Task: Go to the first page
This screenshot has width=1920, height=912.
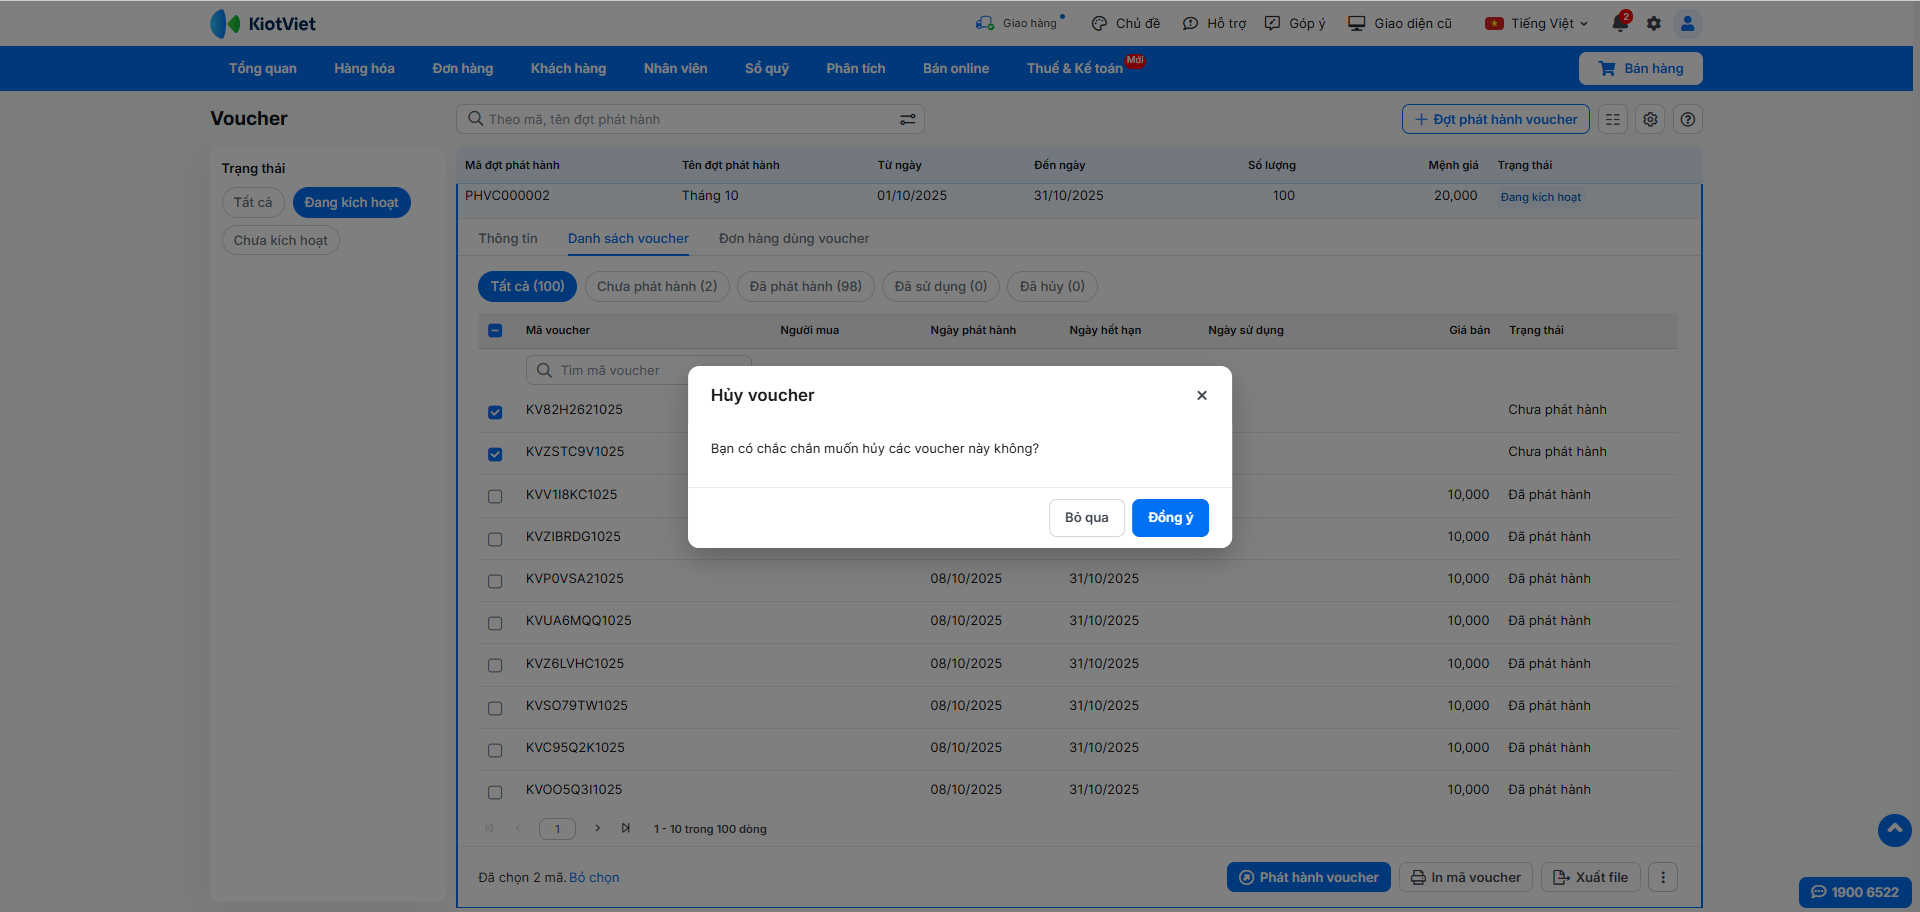Action: pyautogui.click(x=489, y=828)
